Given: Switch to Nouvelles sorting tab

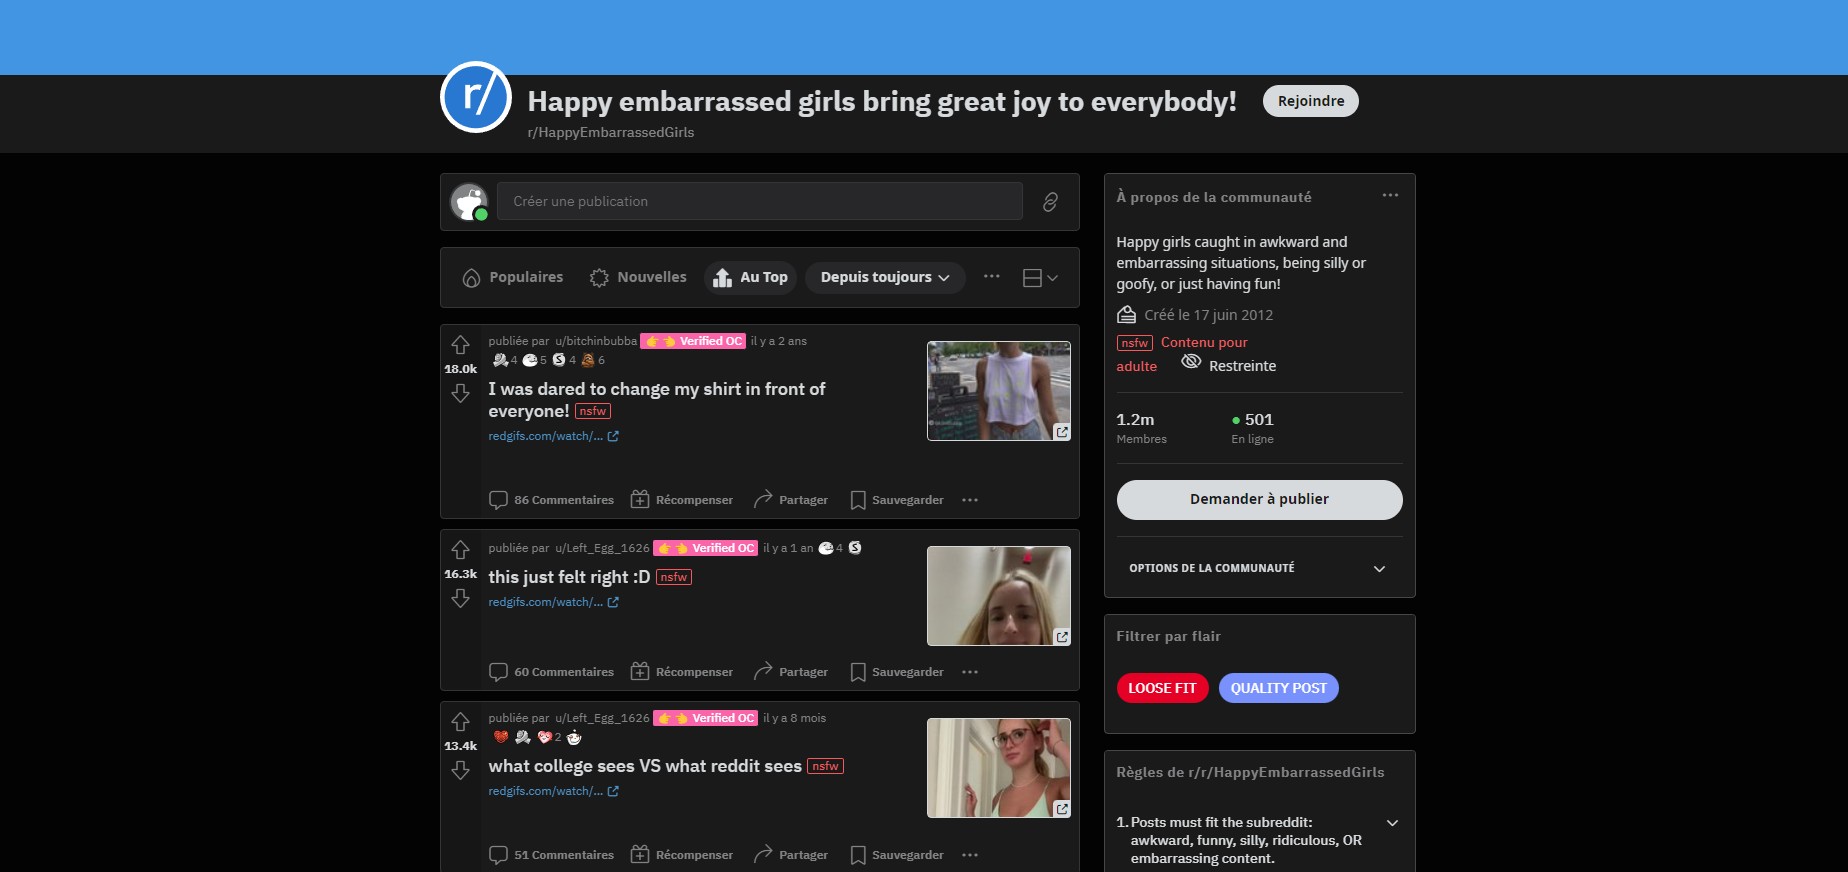Looking at the screenshot, I should [x=638, y=278].
